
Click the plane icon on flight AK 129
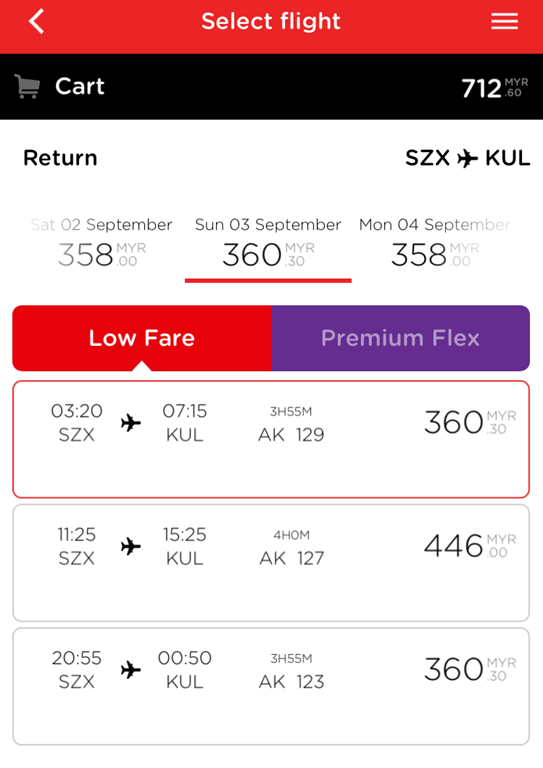coord(131,422)
